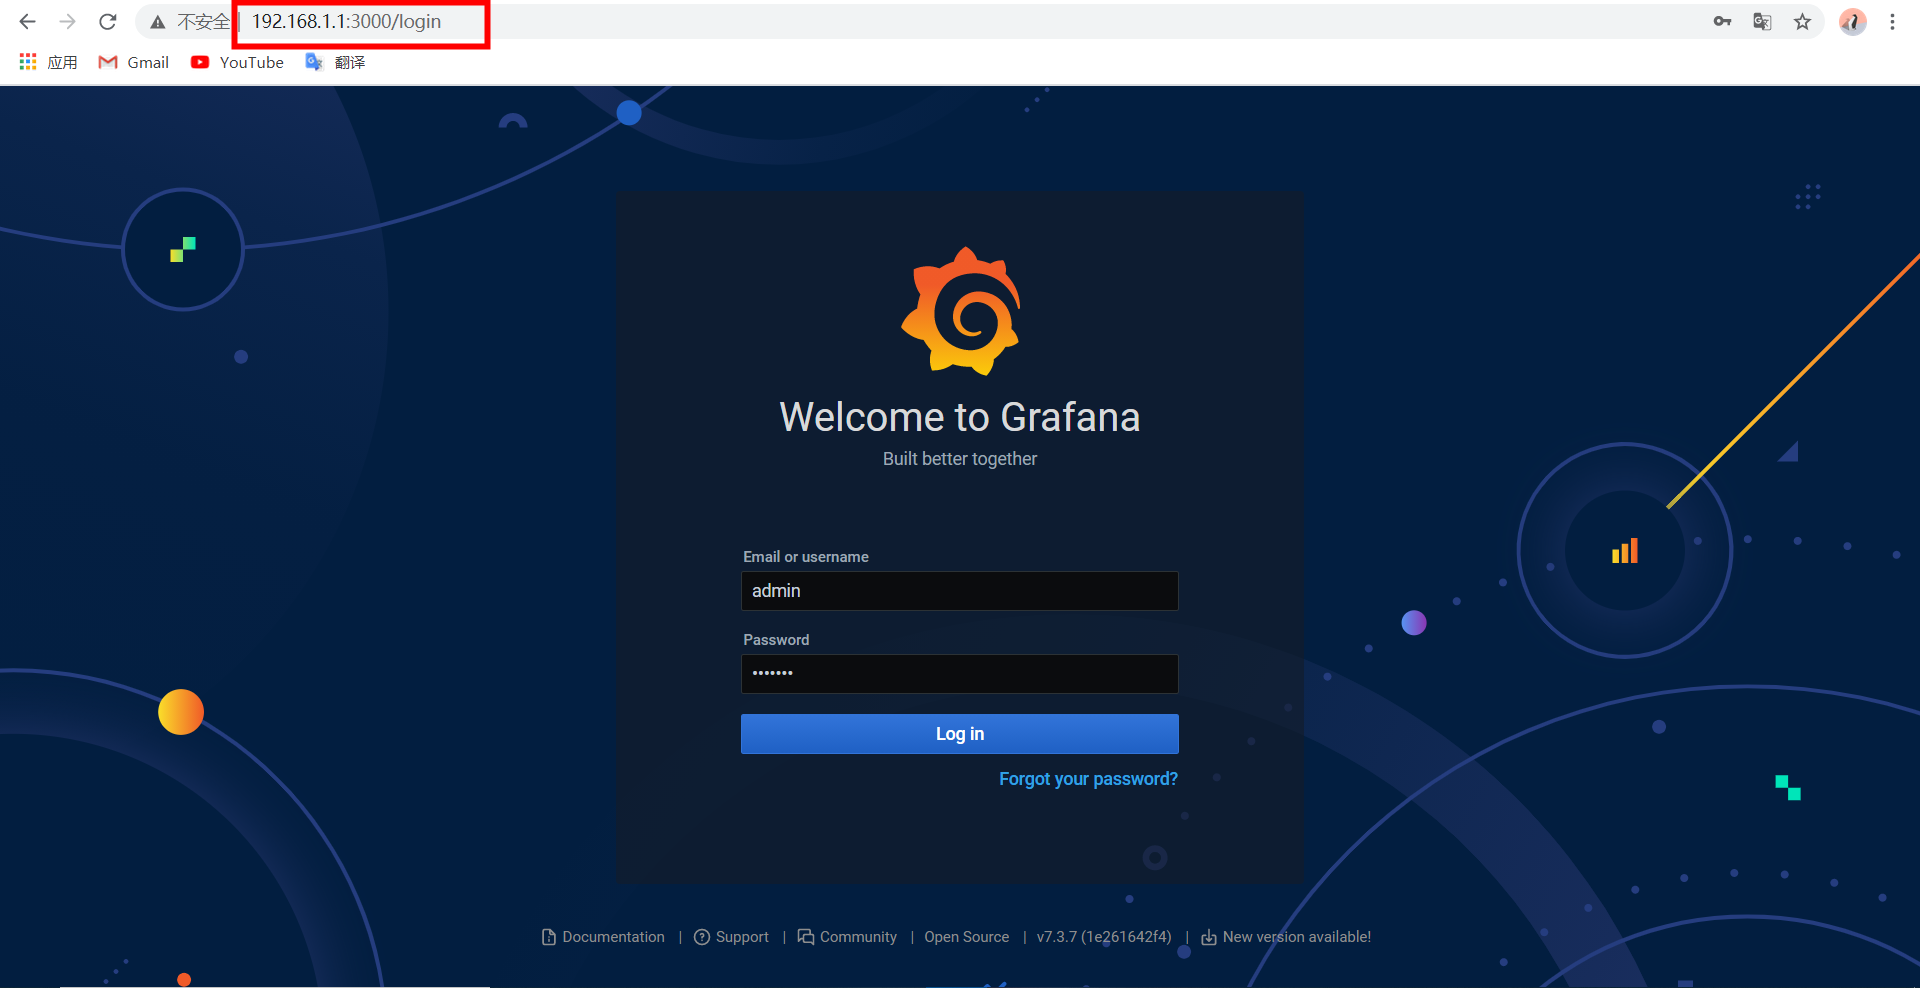This screenshot has height=988, width=1920.
Task: Click the Email or username label
Action: [806, 557]
